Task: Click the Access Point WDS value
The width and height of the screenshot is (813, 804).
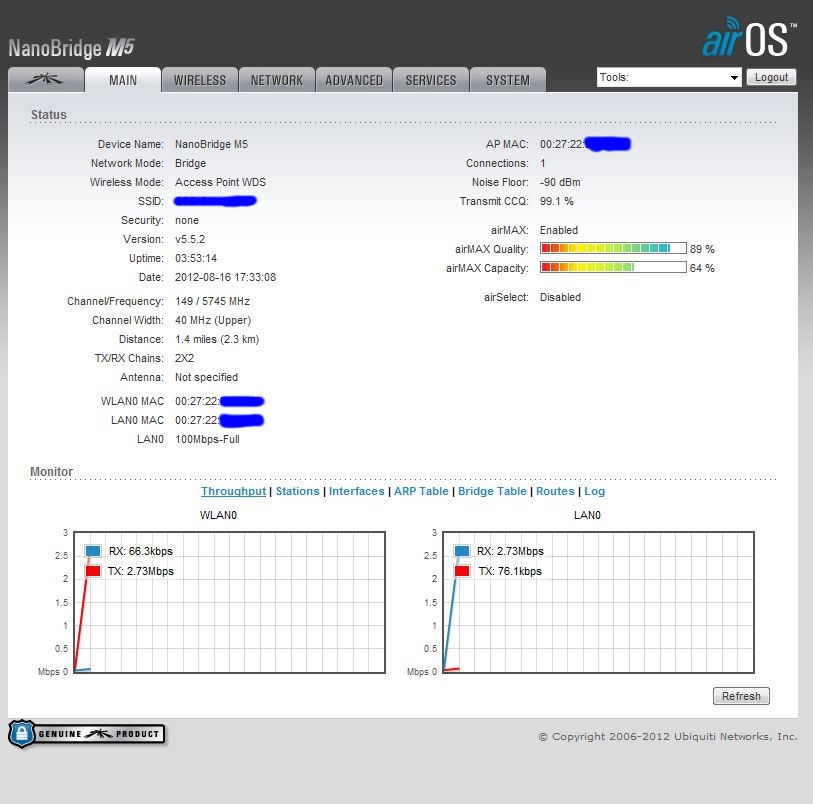Action: click(220, 182)
